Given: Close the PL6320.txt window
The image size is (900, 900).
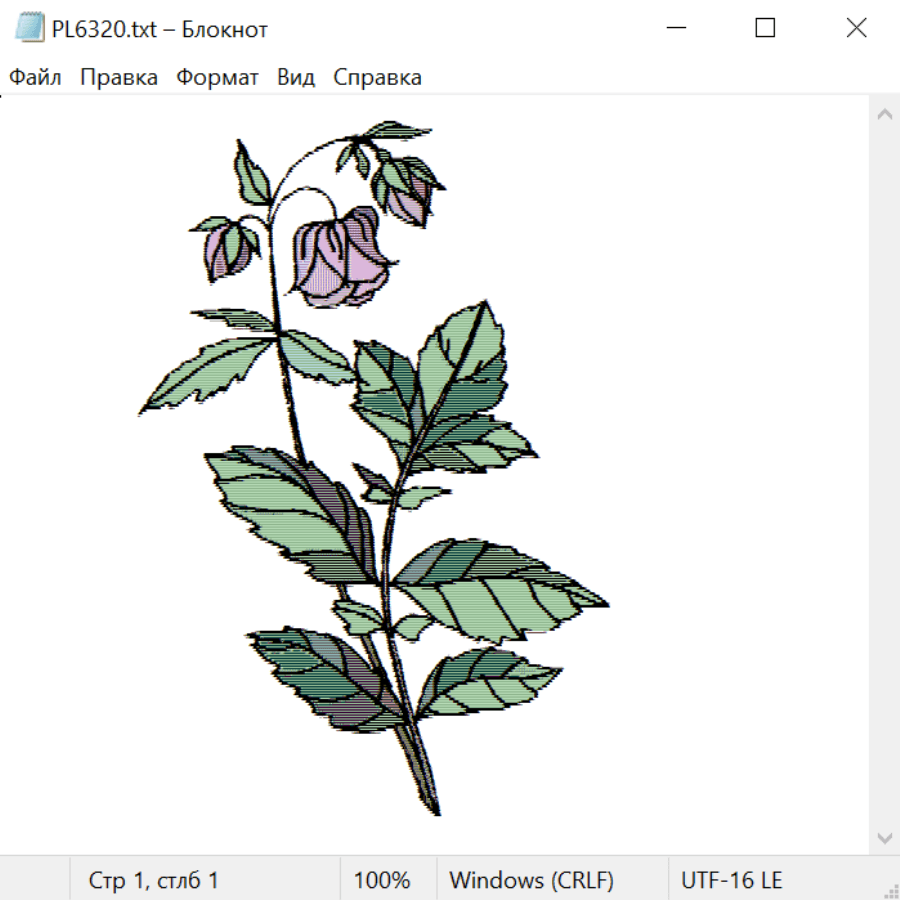Looking at the screenshot, I should point(856,28).
